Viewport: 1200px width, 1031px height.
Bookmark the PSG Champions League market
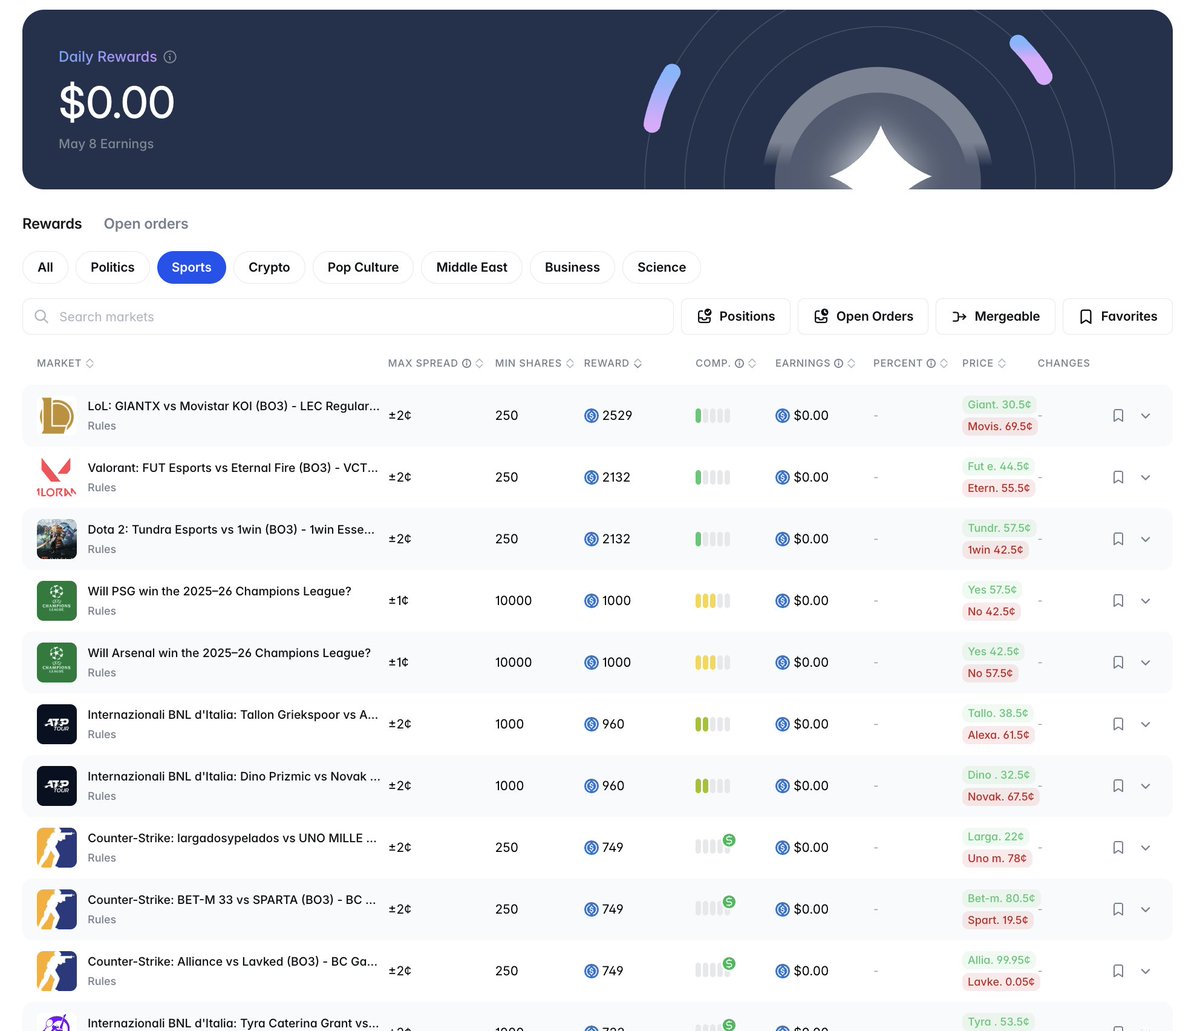tap(1118, 601)
